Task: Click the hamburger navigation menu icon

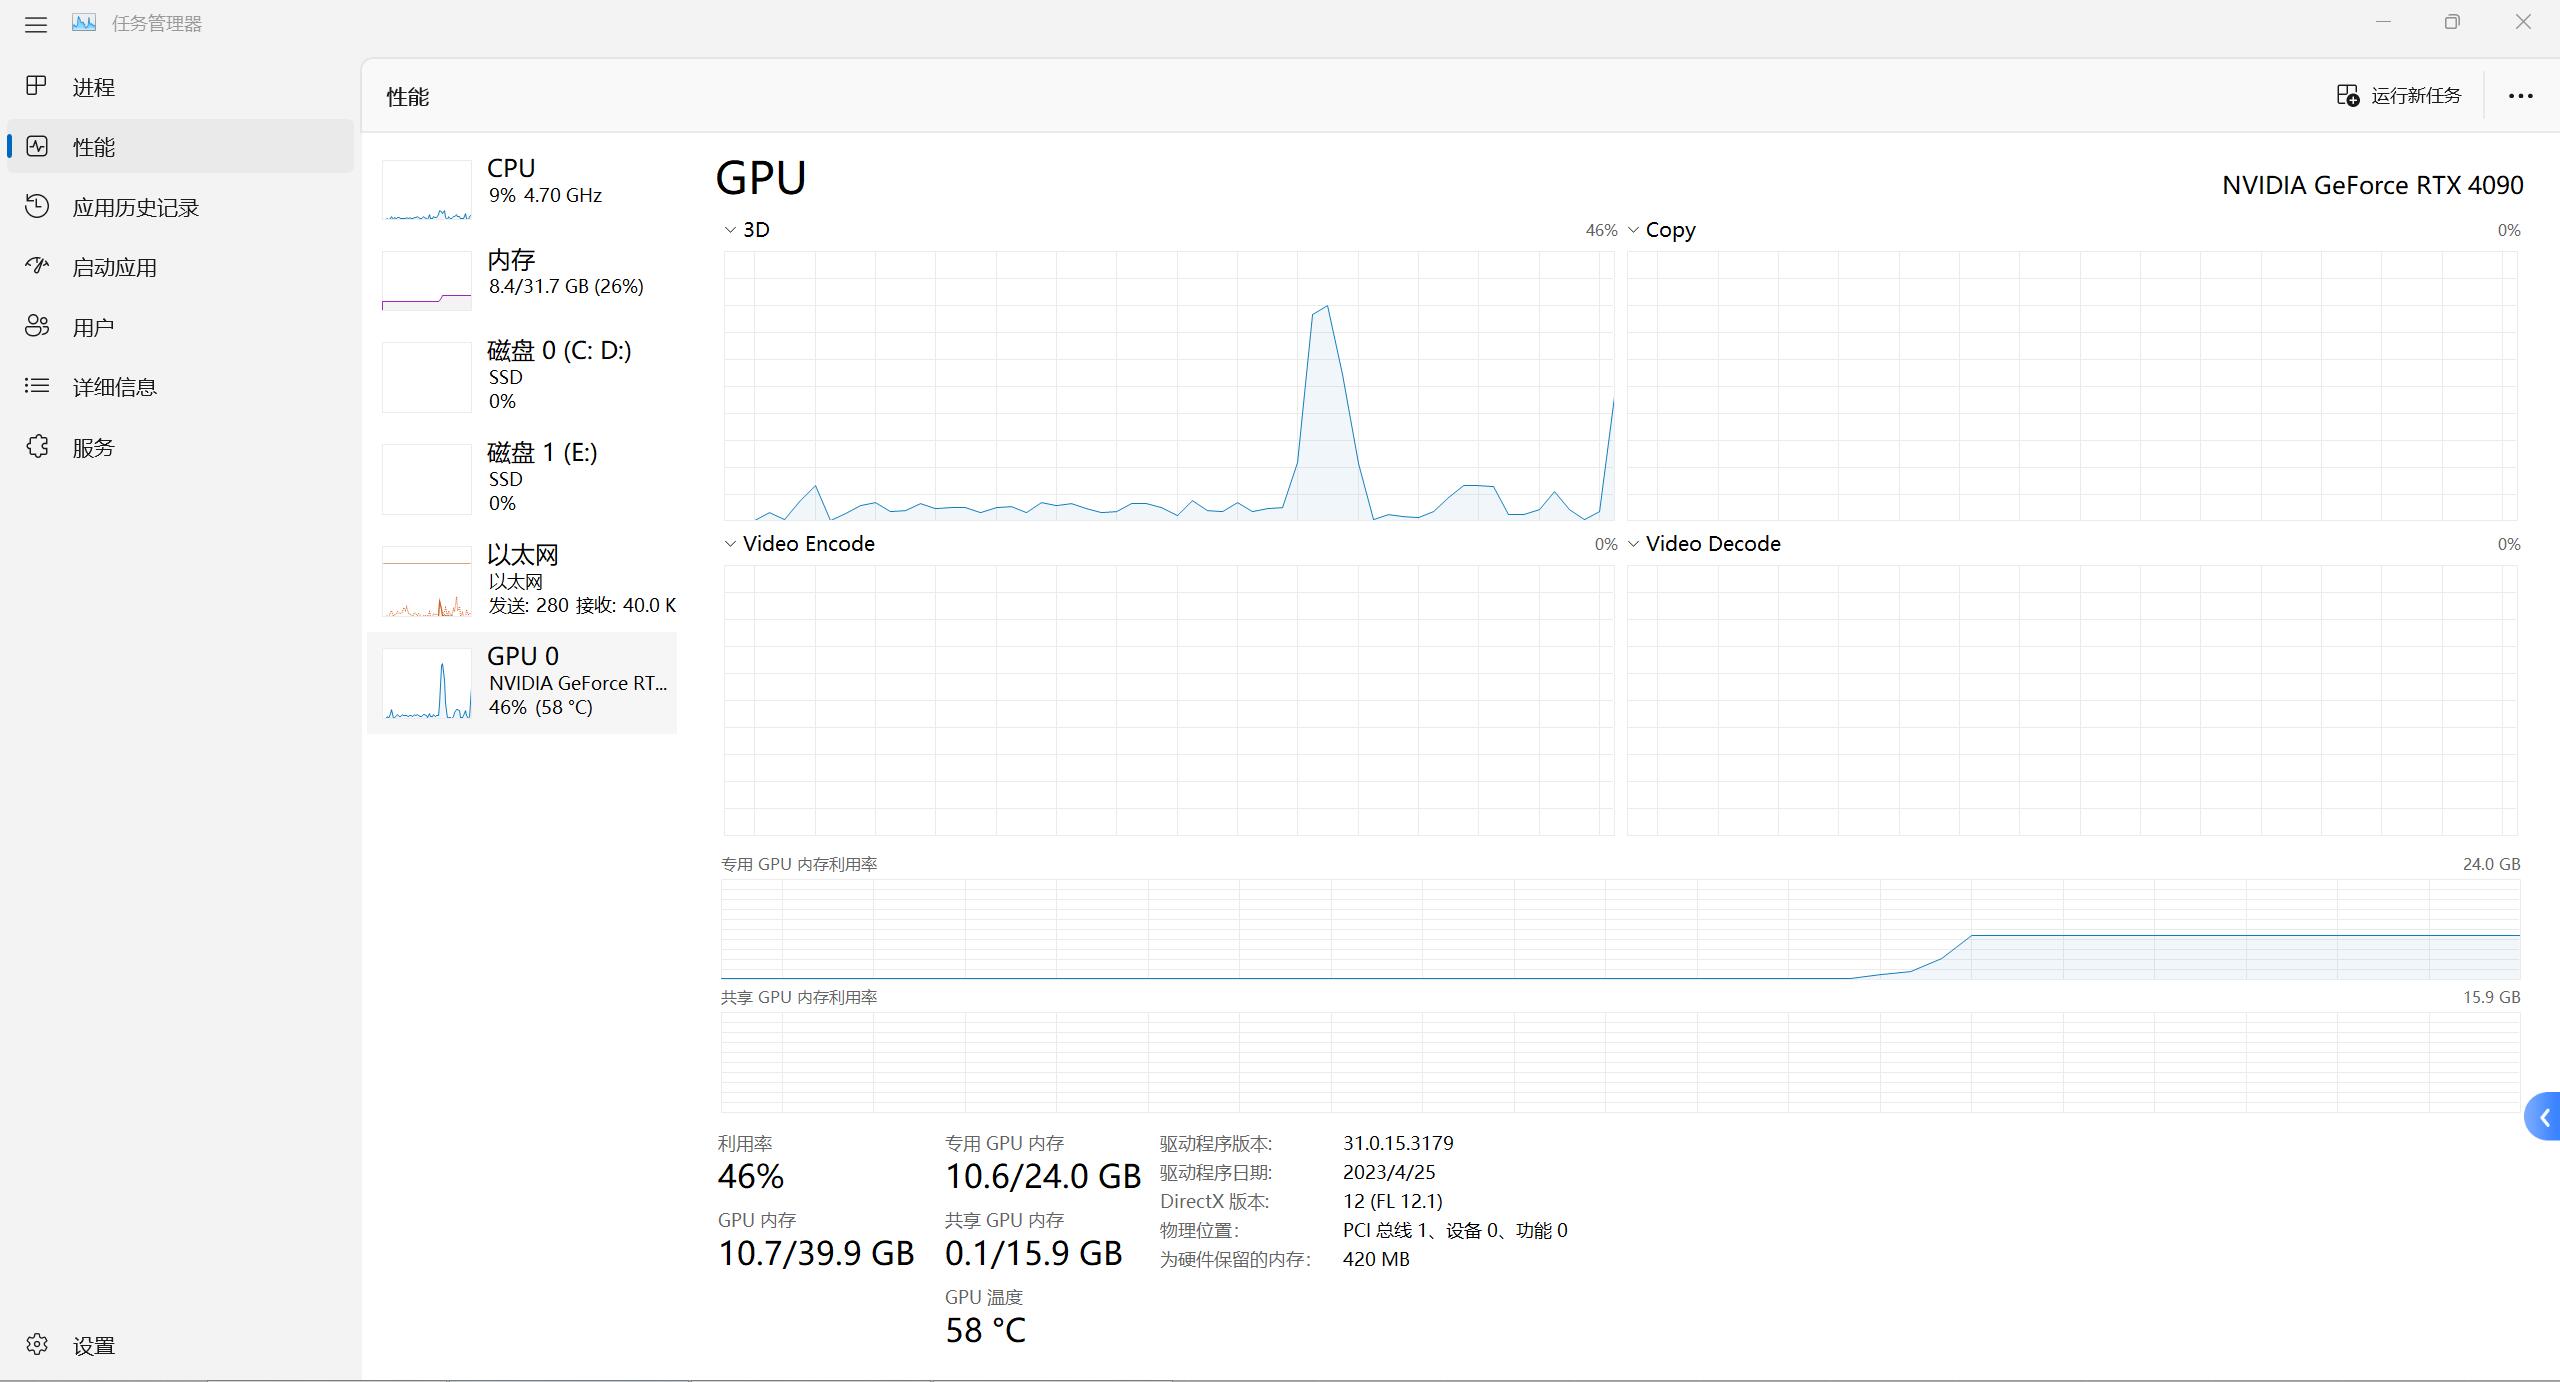Action: [x=36, y=24]
